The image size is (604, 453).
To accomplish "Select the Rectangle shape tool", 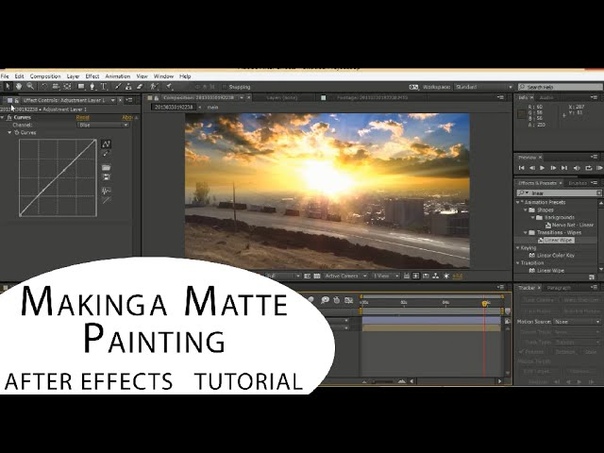I will pyautogui.click(x=81, y=87).
